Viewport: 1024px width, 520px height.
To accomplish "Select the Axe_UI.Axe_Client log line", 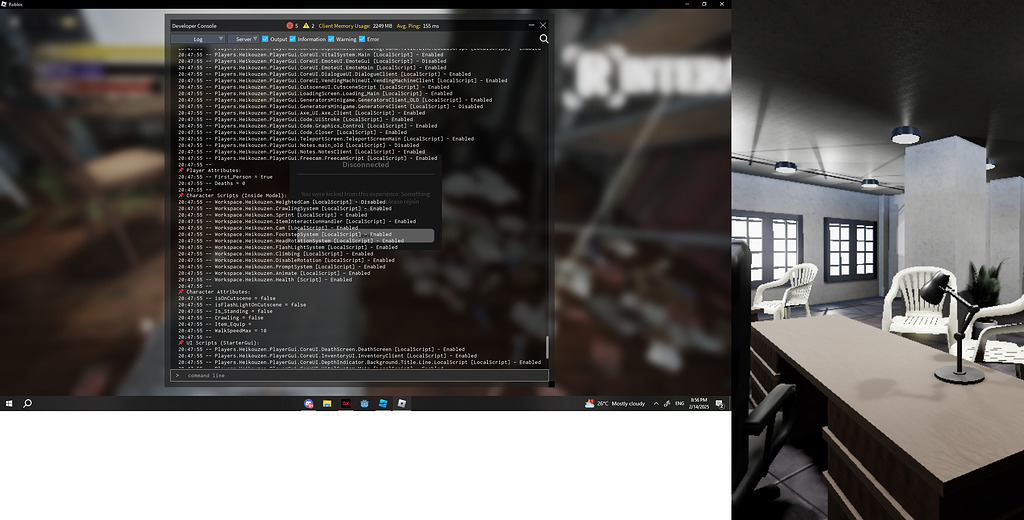I will coord(302,113).
